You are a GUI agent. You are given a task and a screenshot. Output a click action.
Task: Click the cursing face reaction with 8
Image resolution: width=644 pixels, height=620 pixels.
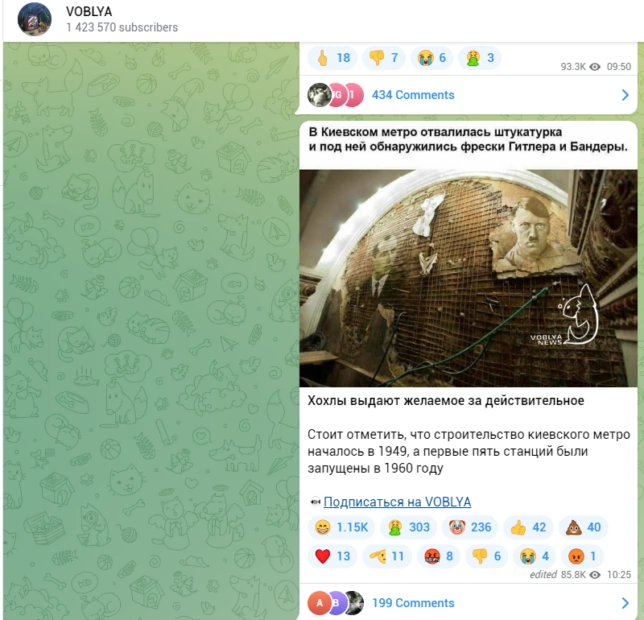(438, 556)
